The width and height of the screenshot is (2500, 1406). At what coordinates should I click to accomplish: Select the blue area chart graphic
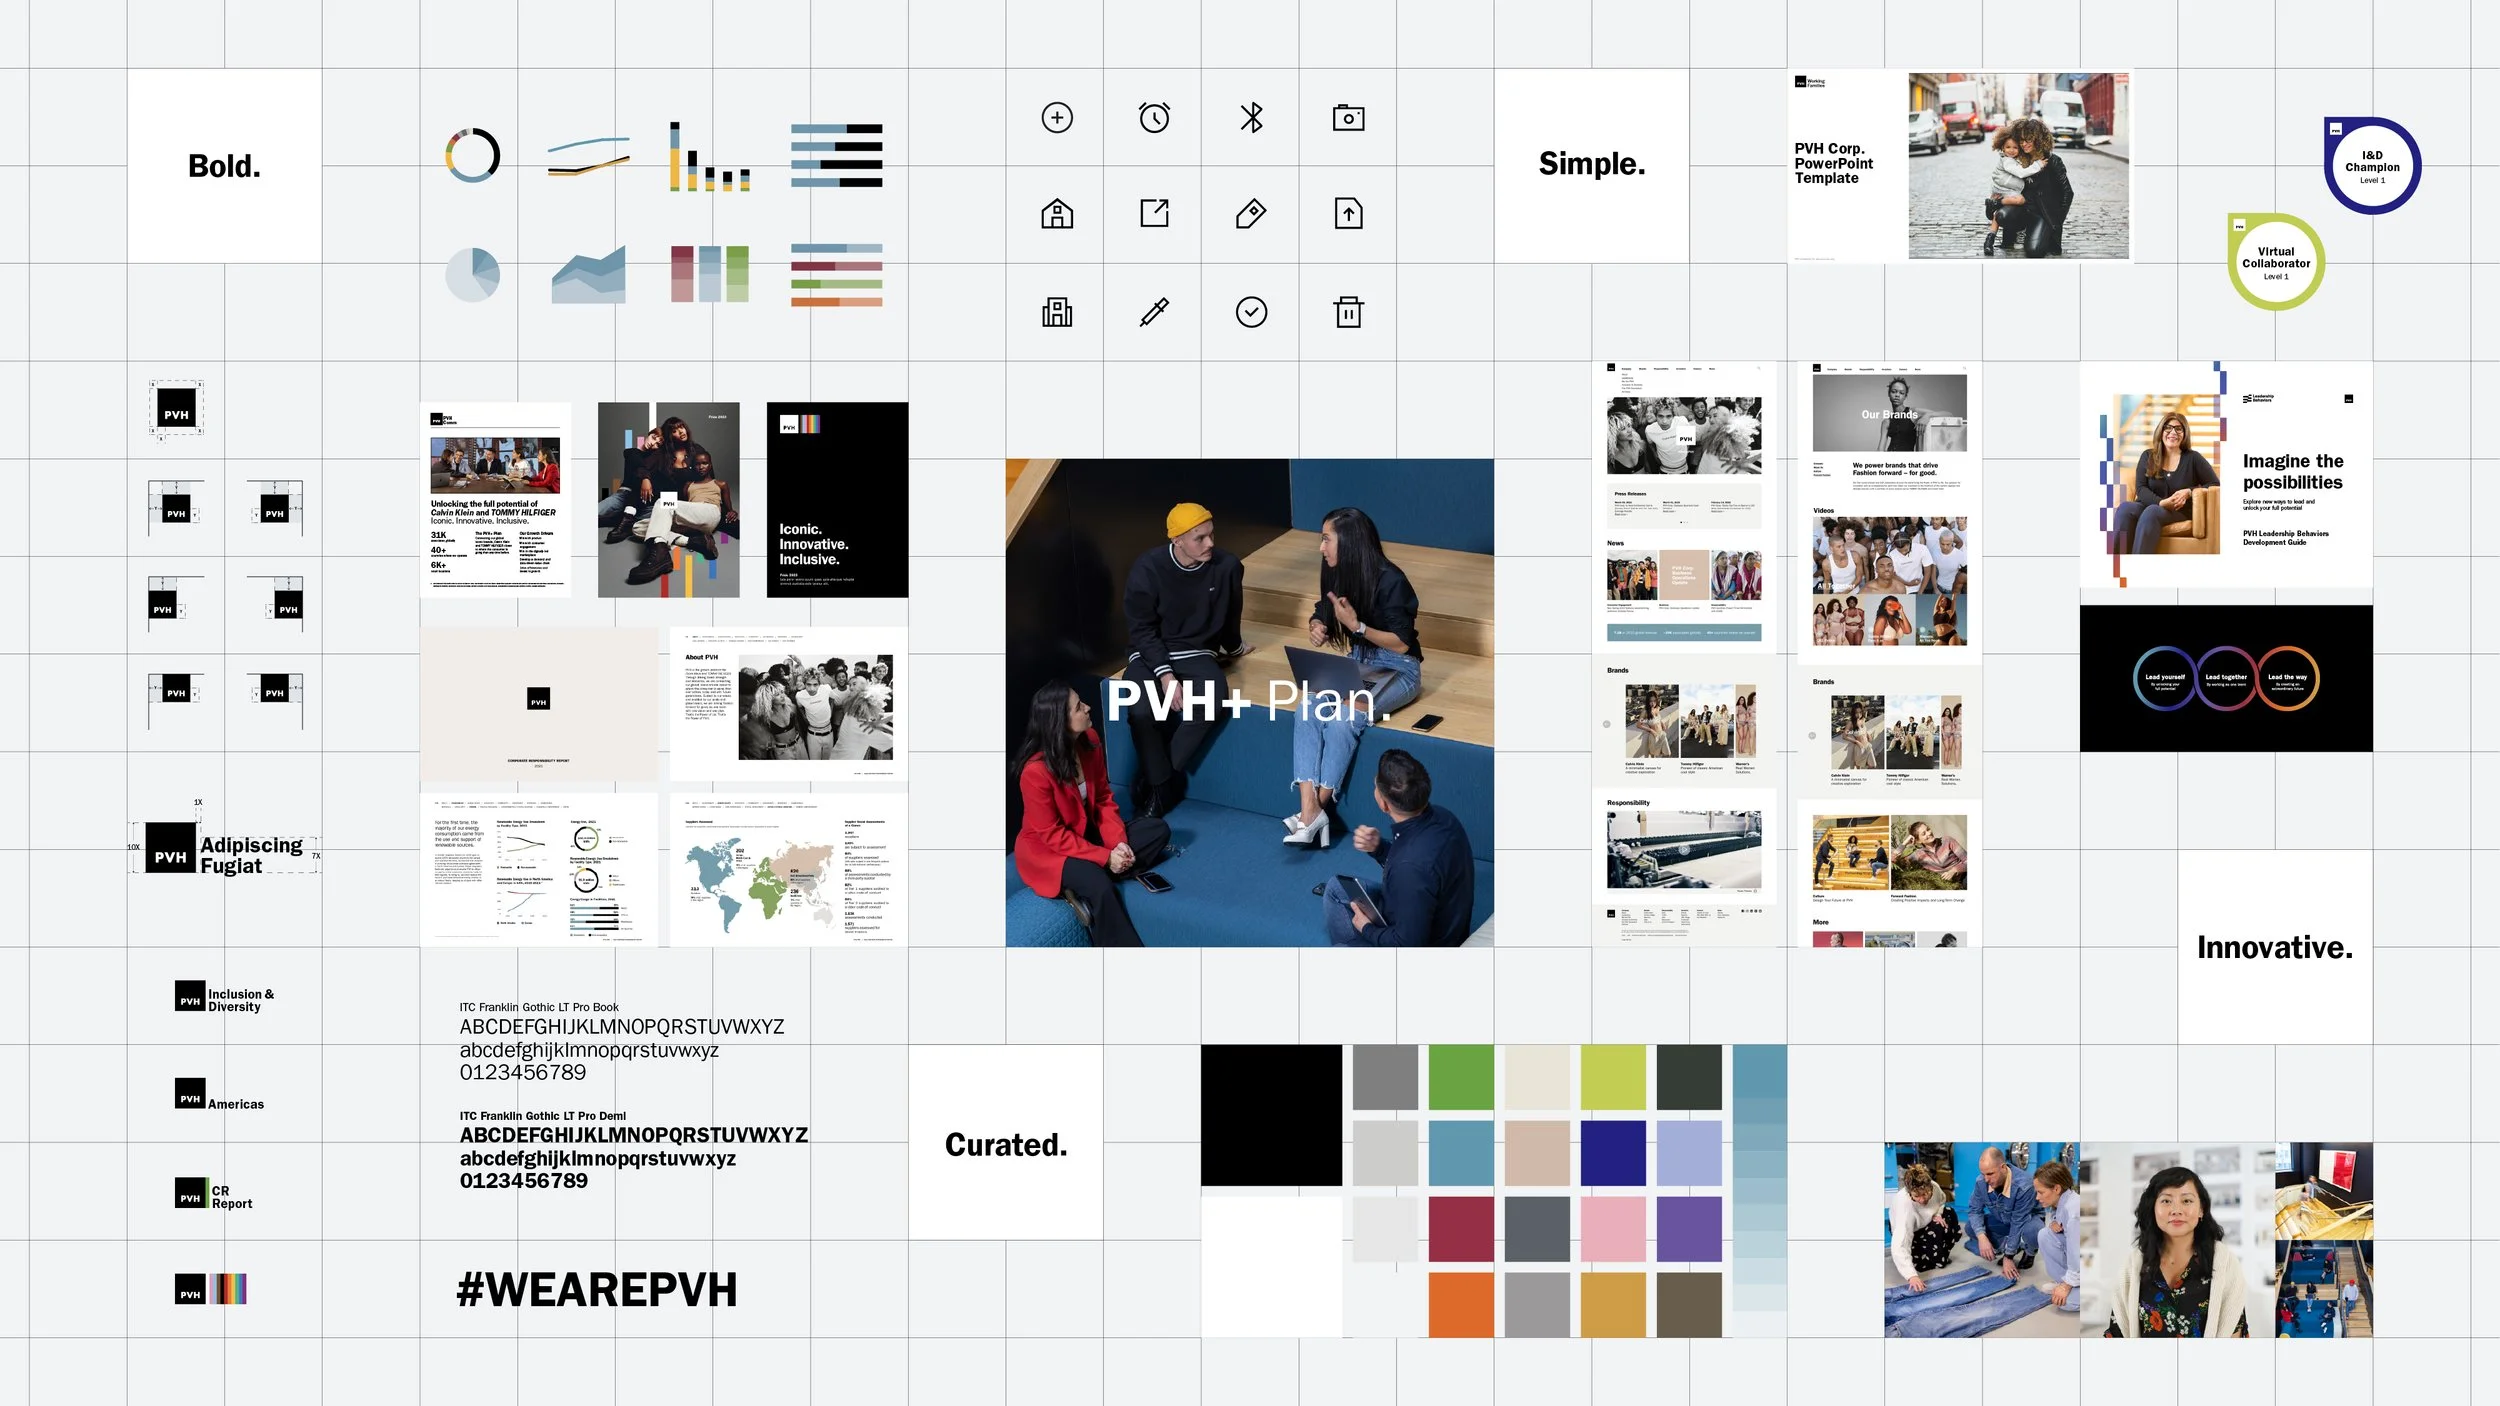pos(589,274)
